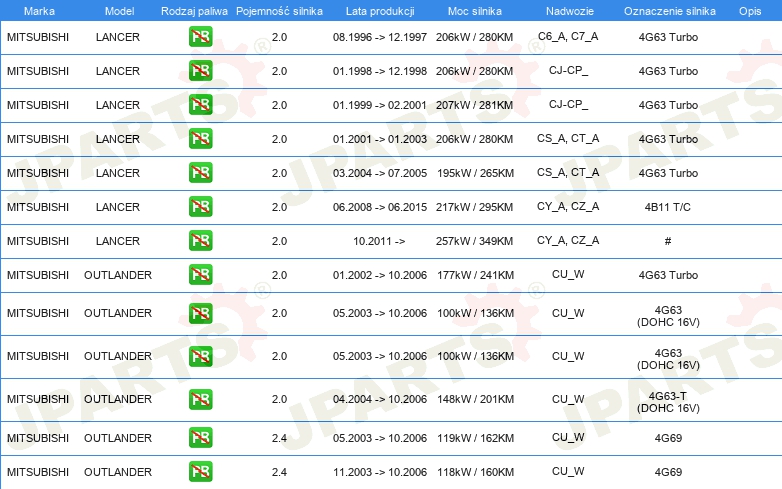Click CJ-CP_ body code in 01.1998 row
Image resolution: width=782 pixels, height=489 pixels.
point(568,70)
